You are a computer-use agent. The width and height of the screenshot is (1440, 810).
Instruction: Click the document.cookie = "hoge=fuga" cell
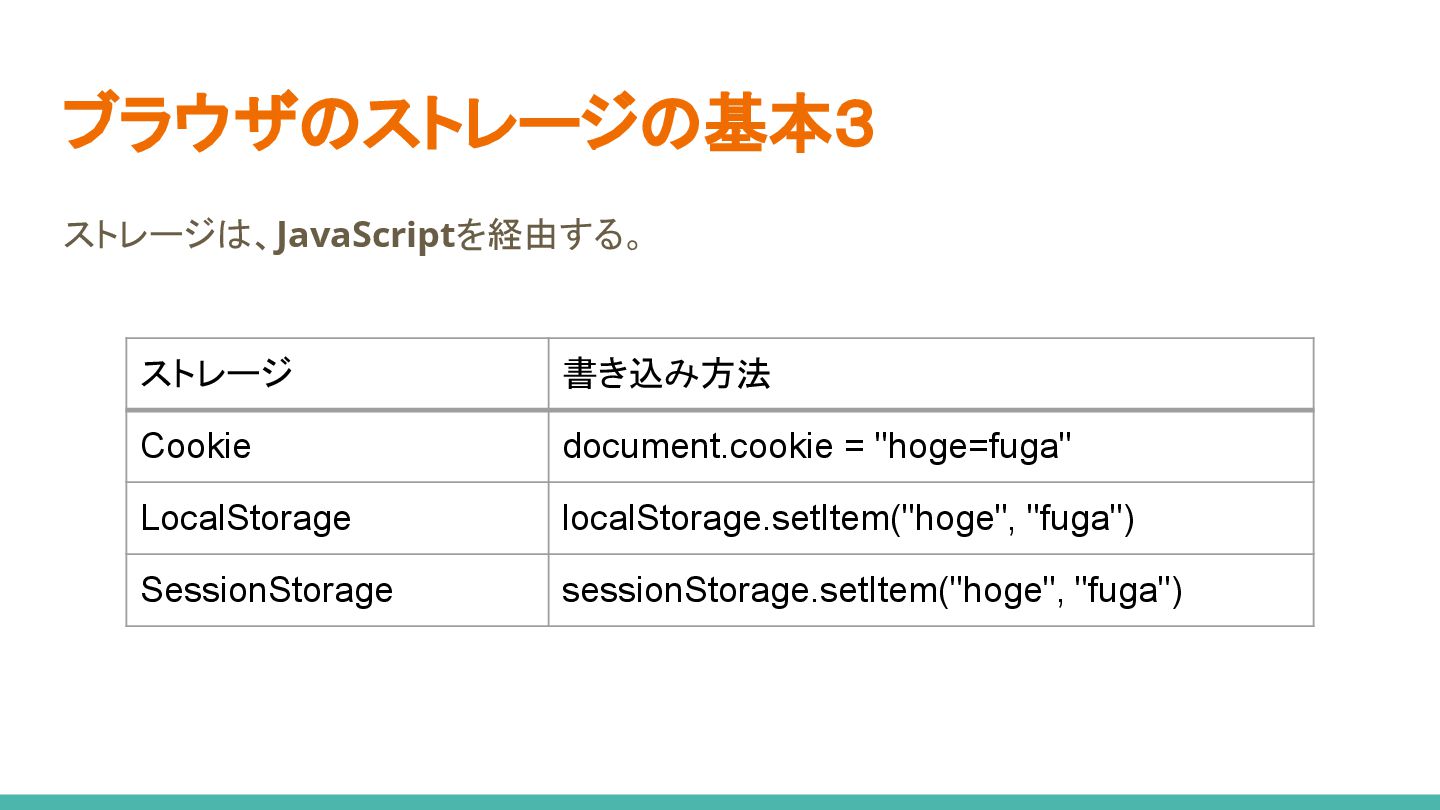930,446
